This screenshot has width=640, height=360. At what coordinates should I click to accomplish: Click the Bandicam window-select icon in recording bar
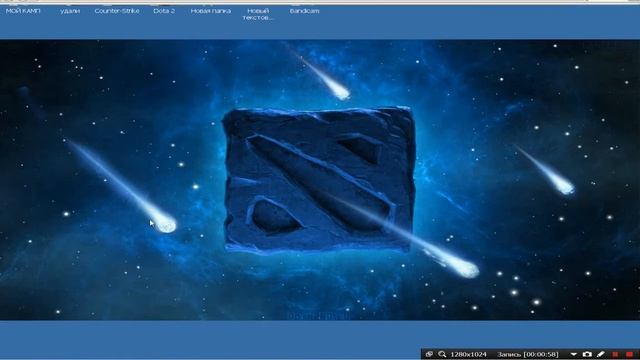click(429, 354)
